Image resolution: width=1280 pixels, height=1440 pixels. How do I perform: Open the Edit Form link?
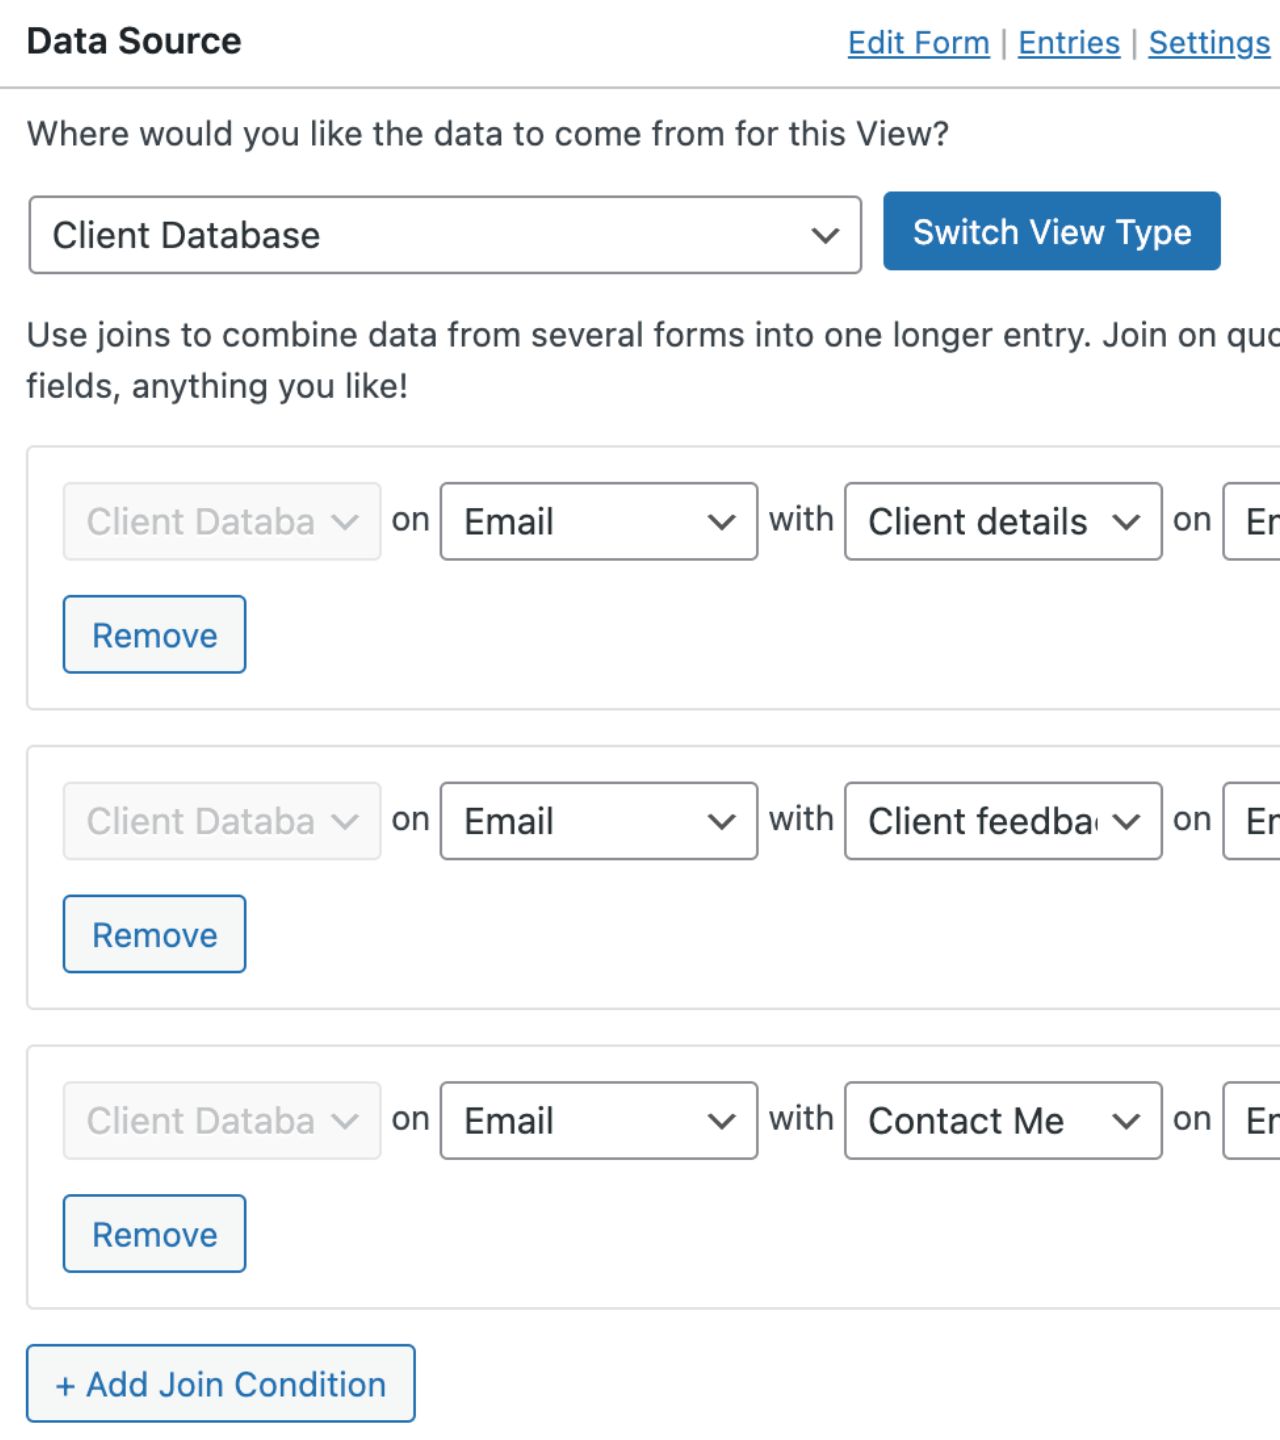(x=917, y=42)
